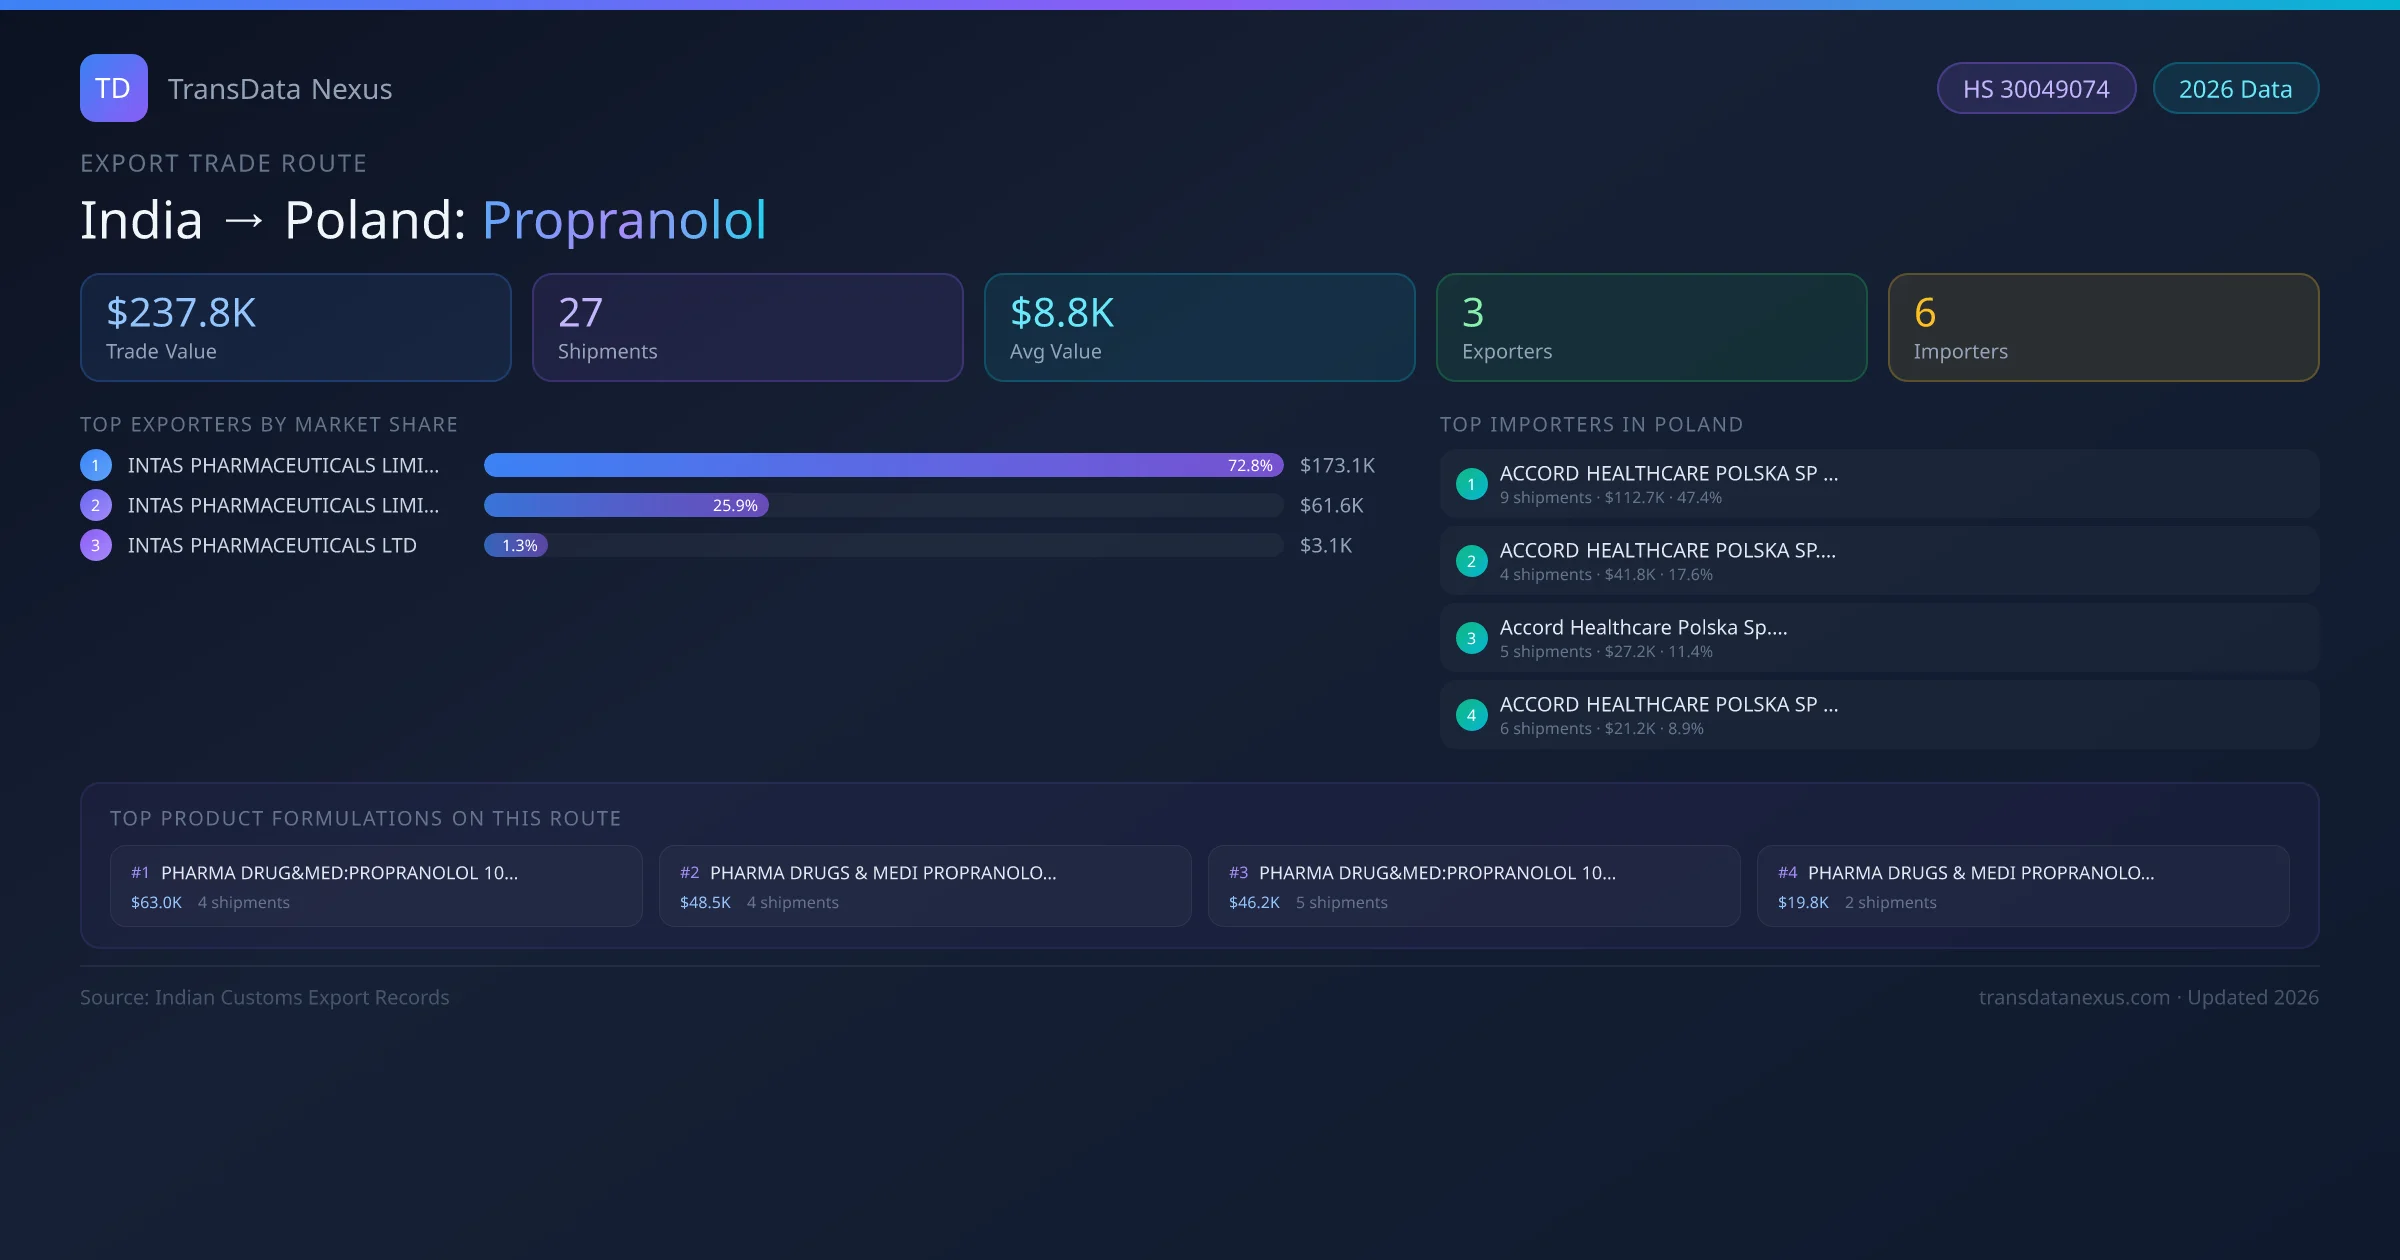
Task: Open formulation #4 card worth $19.8K
Action: coord(2022,886)
